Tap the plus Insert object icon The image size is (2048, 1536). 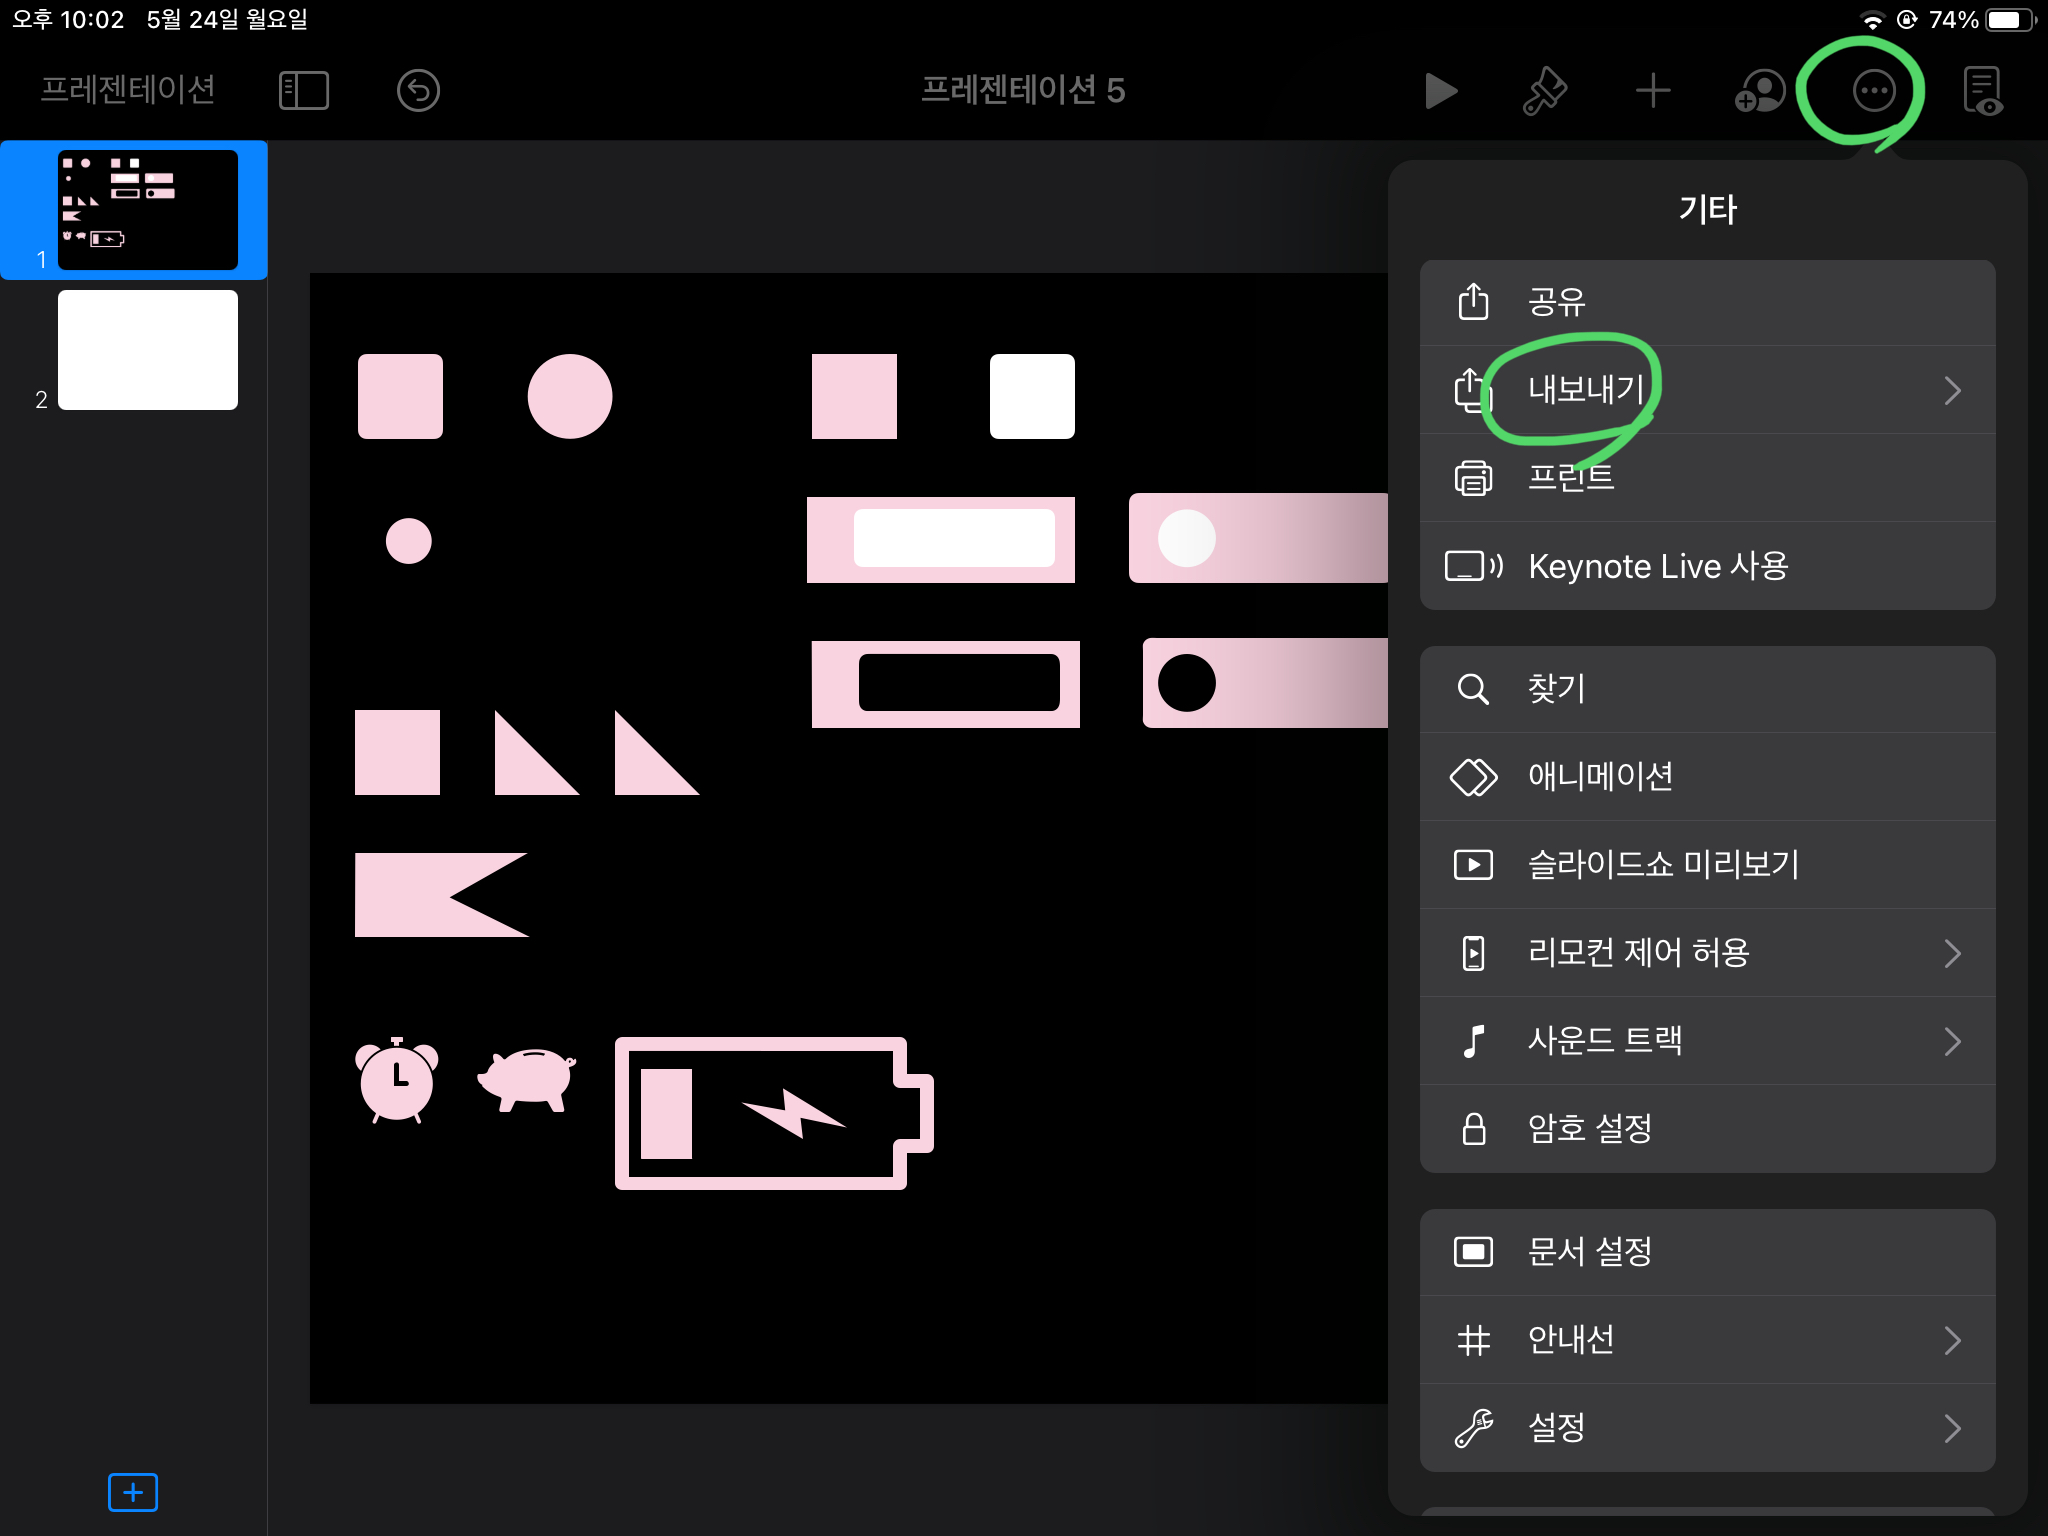coord(1652,91)
